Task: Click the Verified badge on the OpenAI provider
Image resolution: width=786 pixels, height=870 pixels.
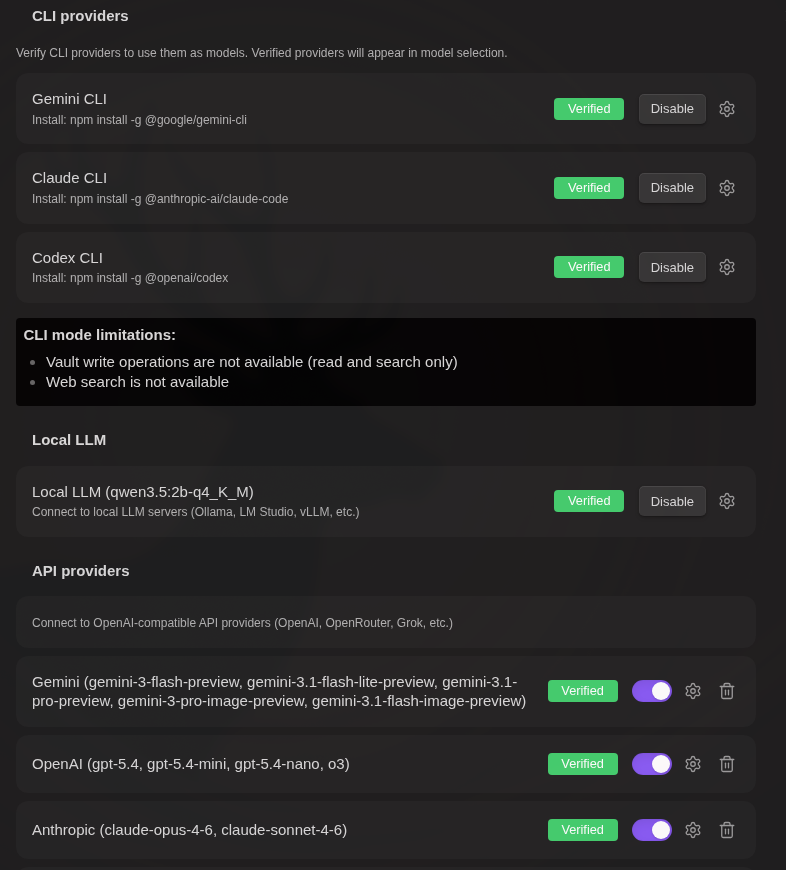Action: 583,764
